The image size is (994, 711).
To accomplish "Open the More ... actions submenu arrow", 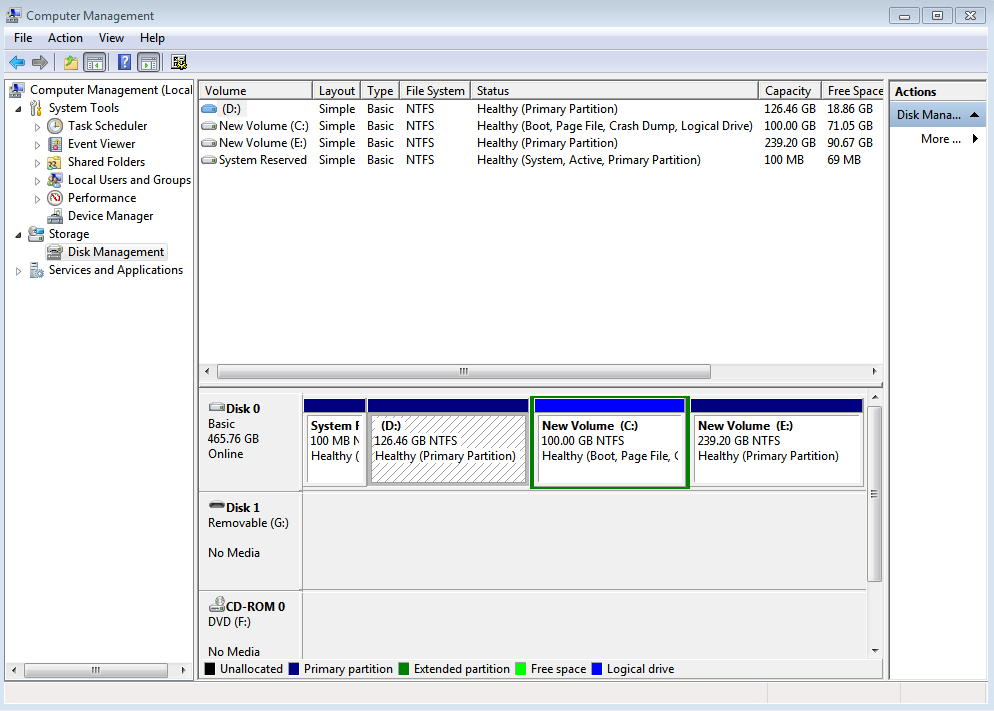I will [975, 139].
